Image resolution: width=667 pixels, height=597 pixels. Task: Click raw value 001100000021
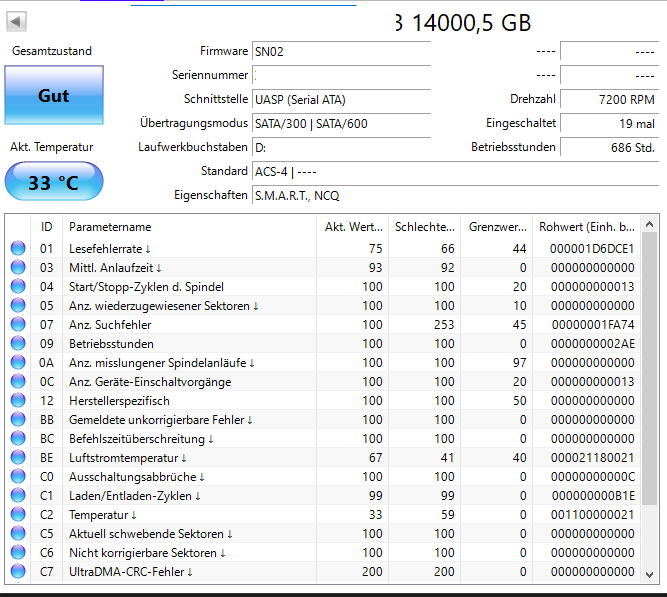point(593,514)
